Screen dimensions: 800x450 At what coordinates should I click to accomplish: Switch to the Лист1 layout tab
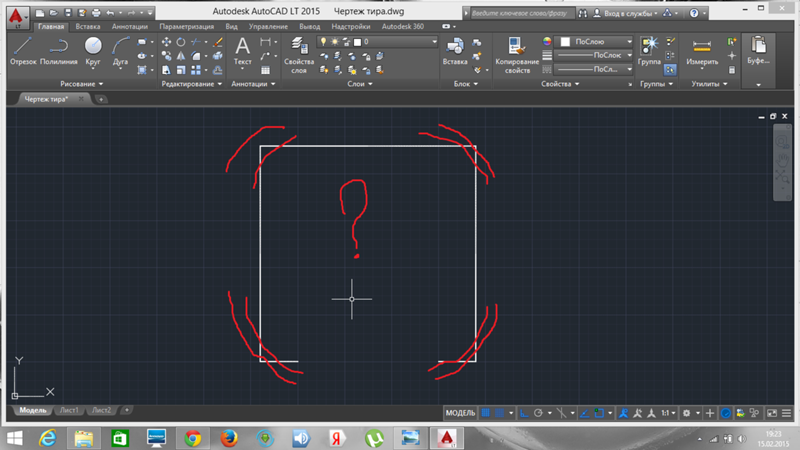click(x=69, y=410)
